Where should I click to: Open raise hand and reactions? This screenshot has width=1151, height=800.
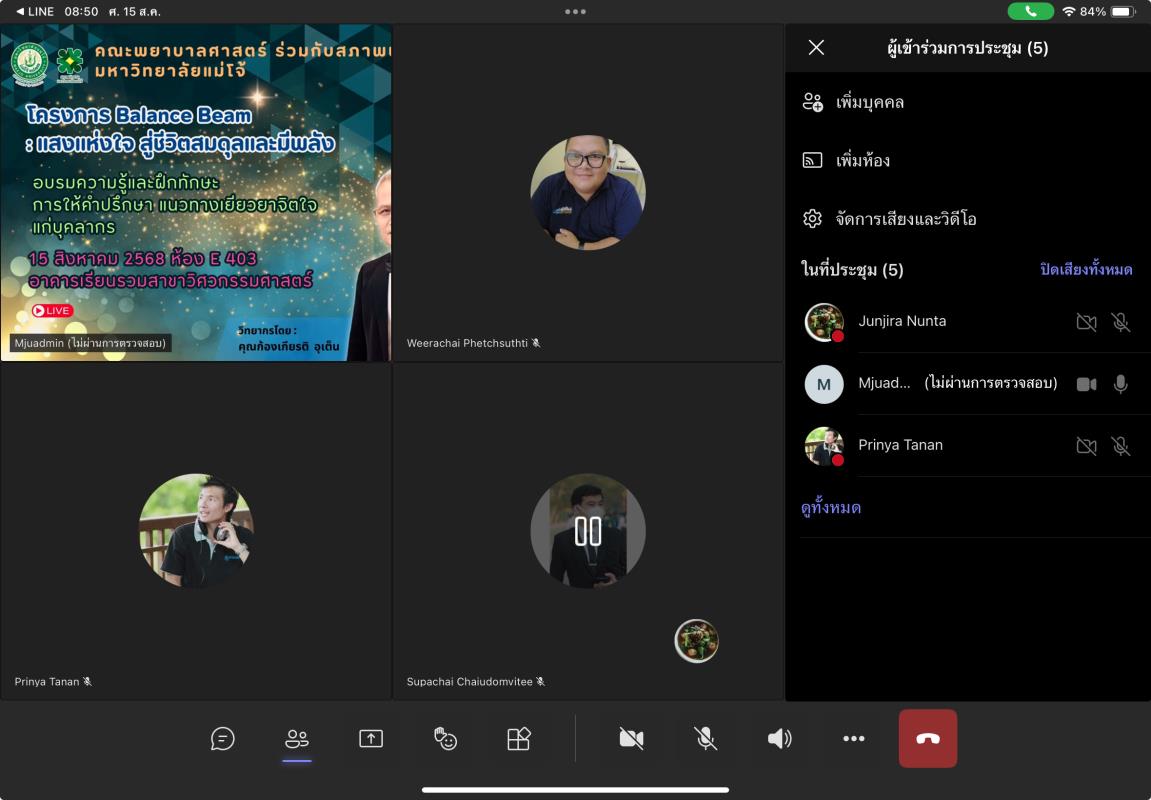(445, 739)
